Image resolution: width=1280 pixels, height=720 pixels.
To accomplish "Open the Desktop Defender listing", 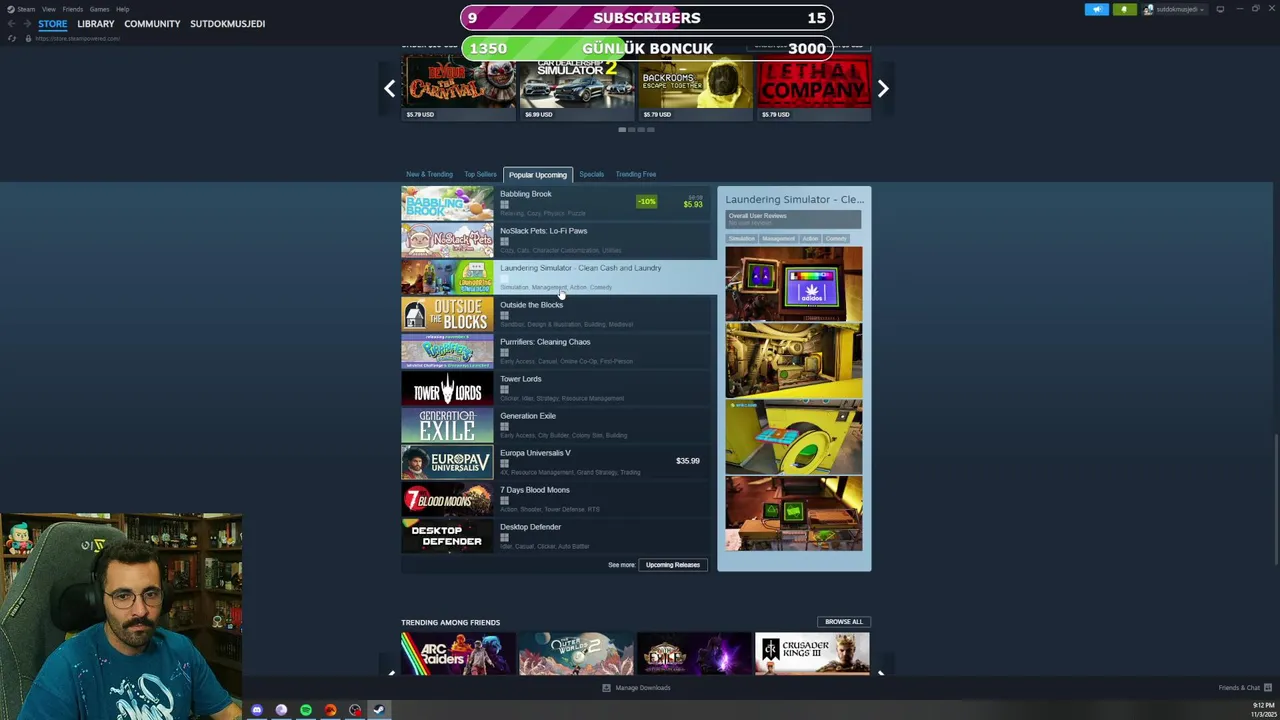I will [558, 536].
